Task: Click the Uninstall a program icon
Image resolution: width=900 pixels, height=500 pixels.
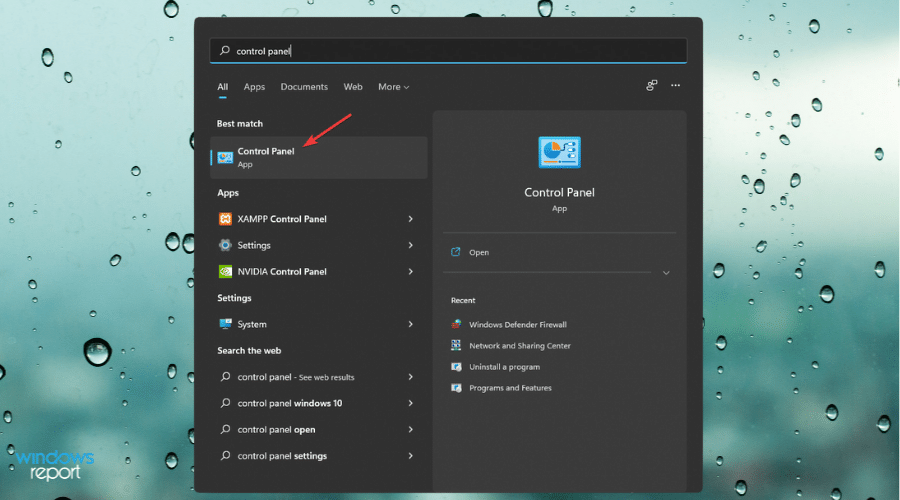Action: (456, 367)
